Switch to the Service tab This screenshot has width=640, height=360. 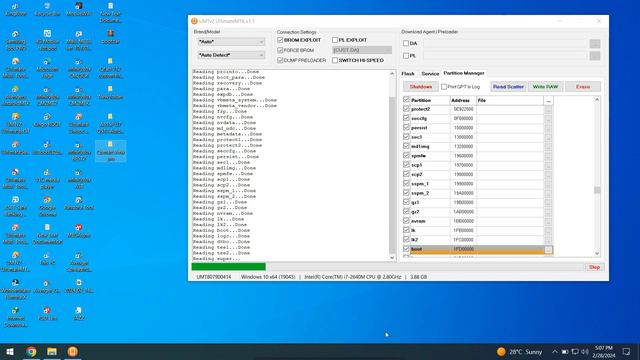[430, 74]
